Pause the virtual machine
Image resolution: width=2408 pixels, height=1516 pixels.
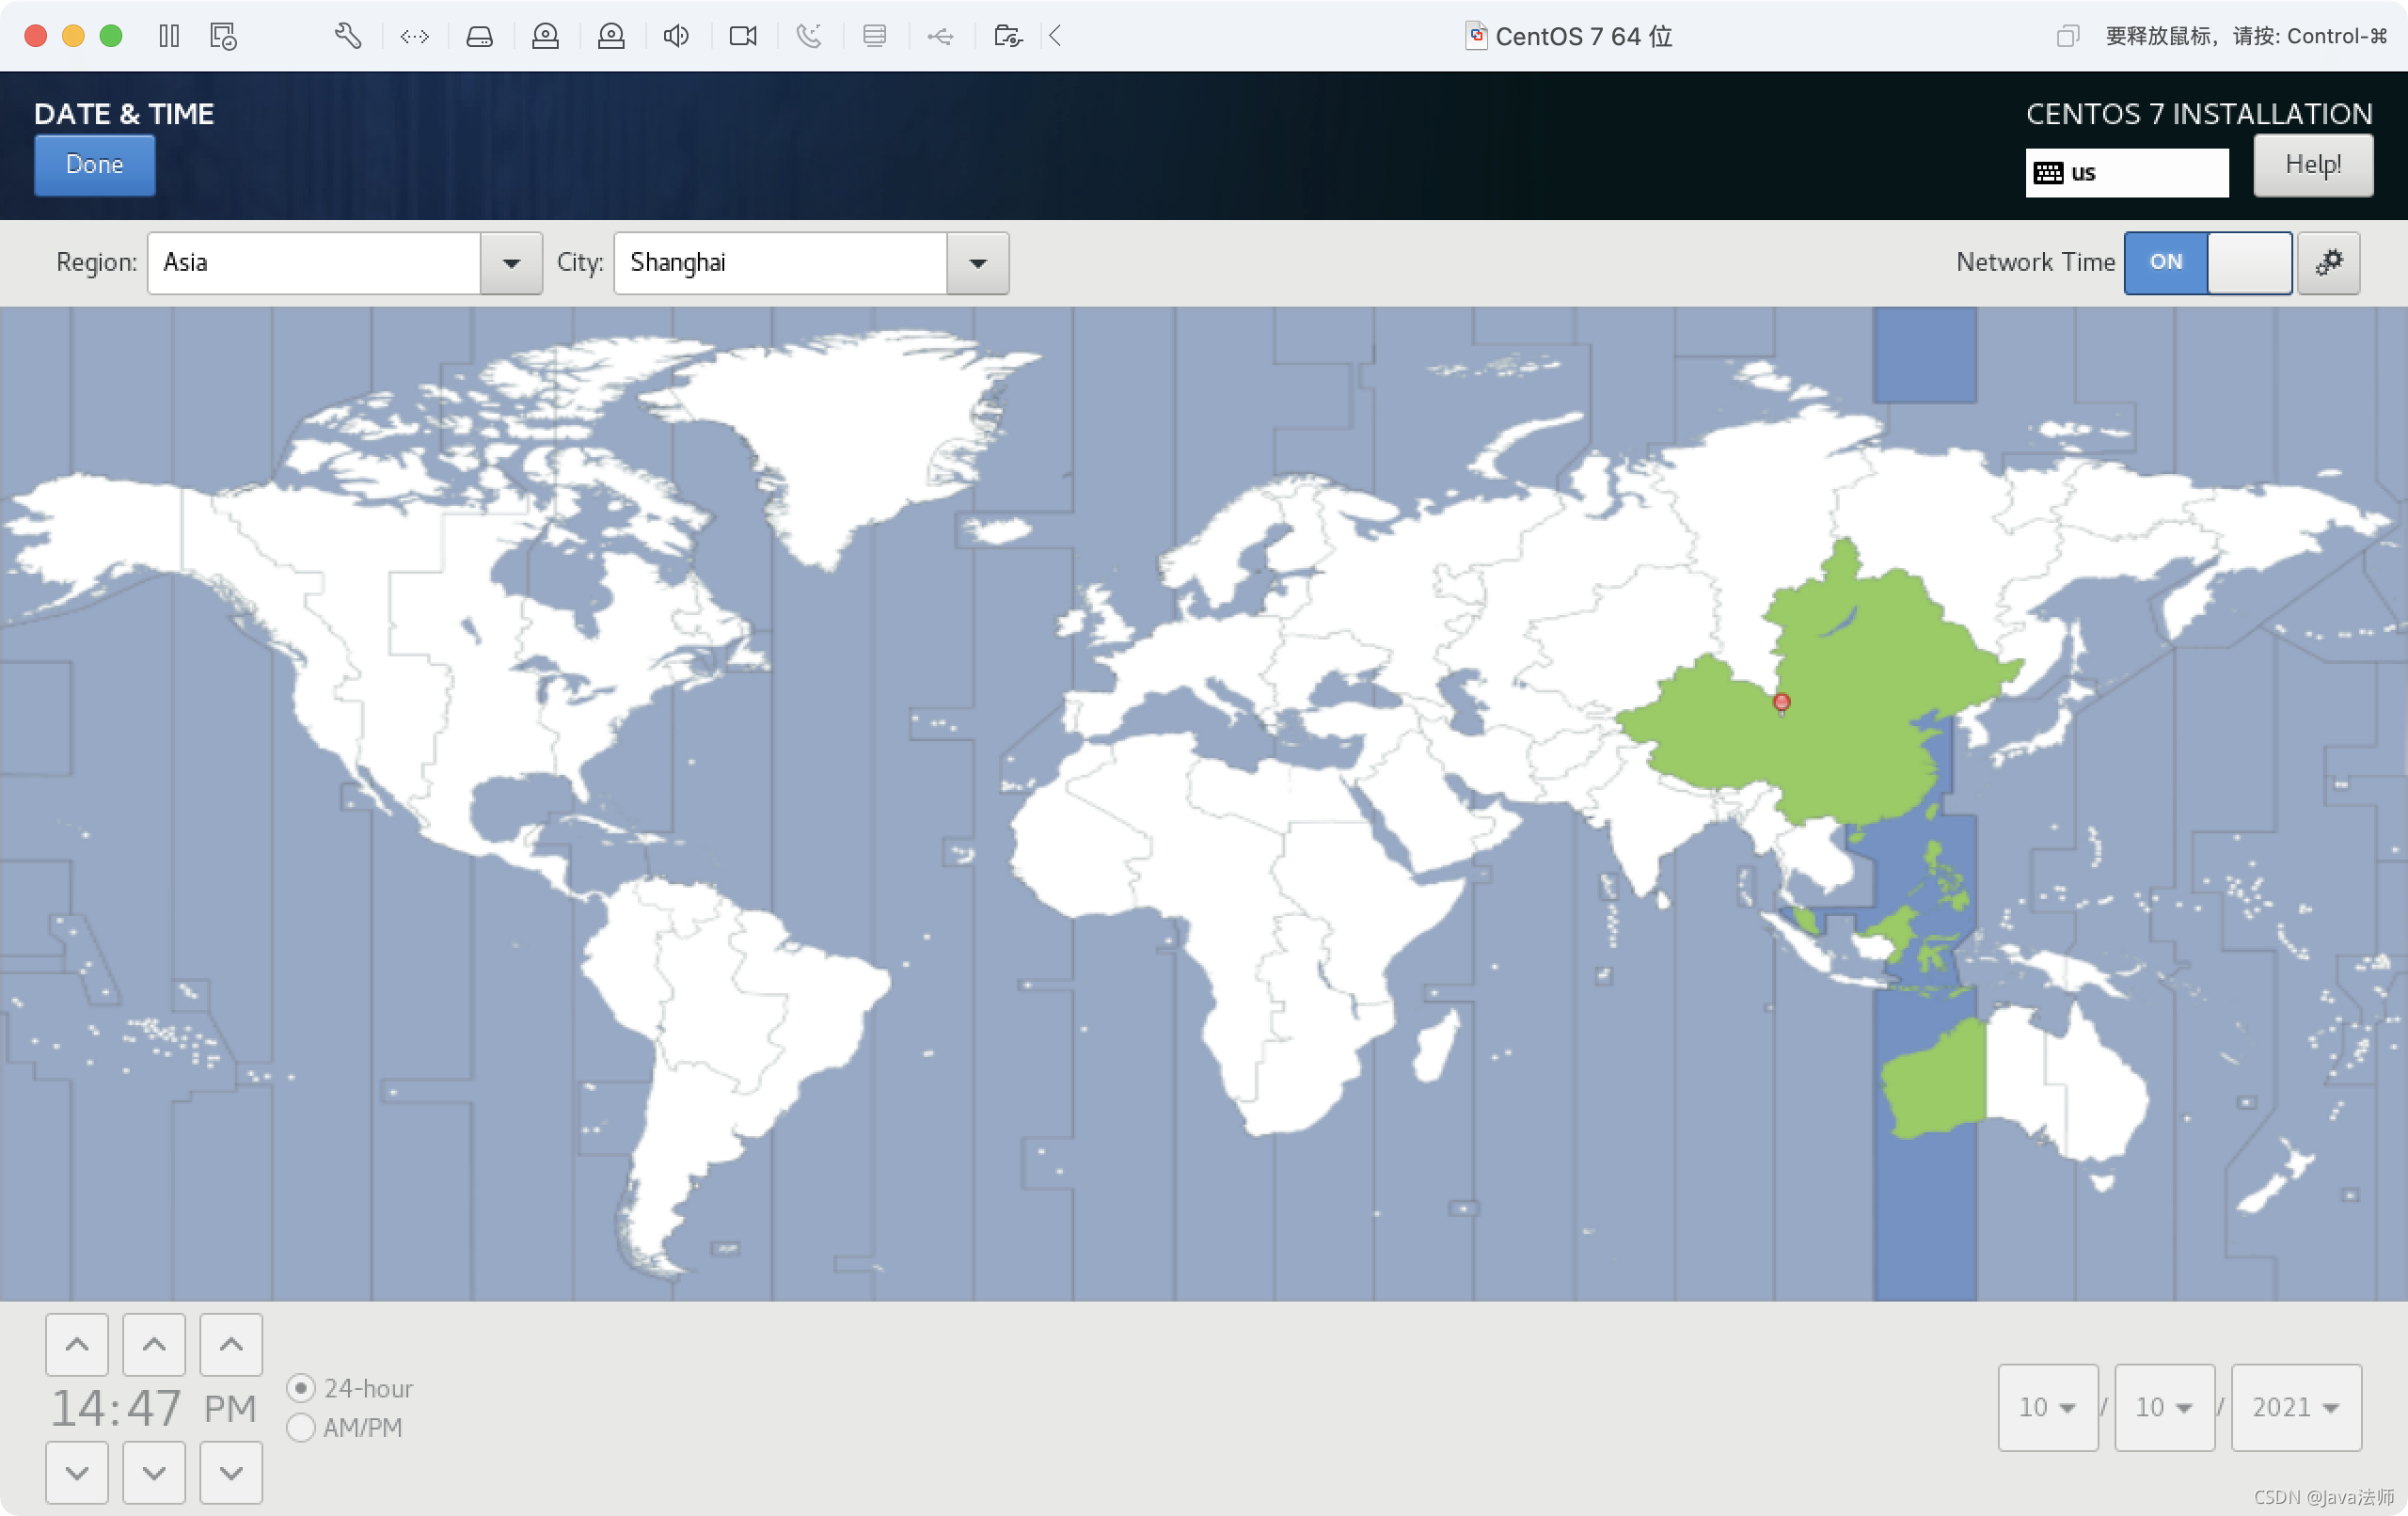point(169,36)
